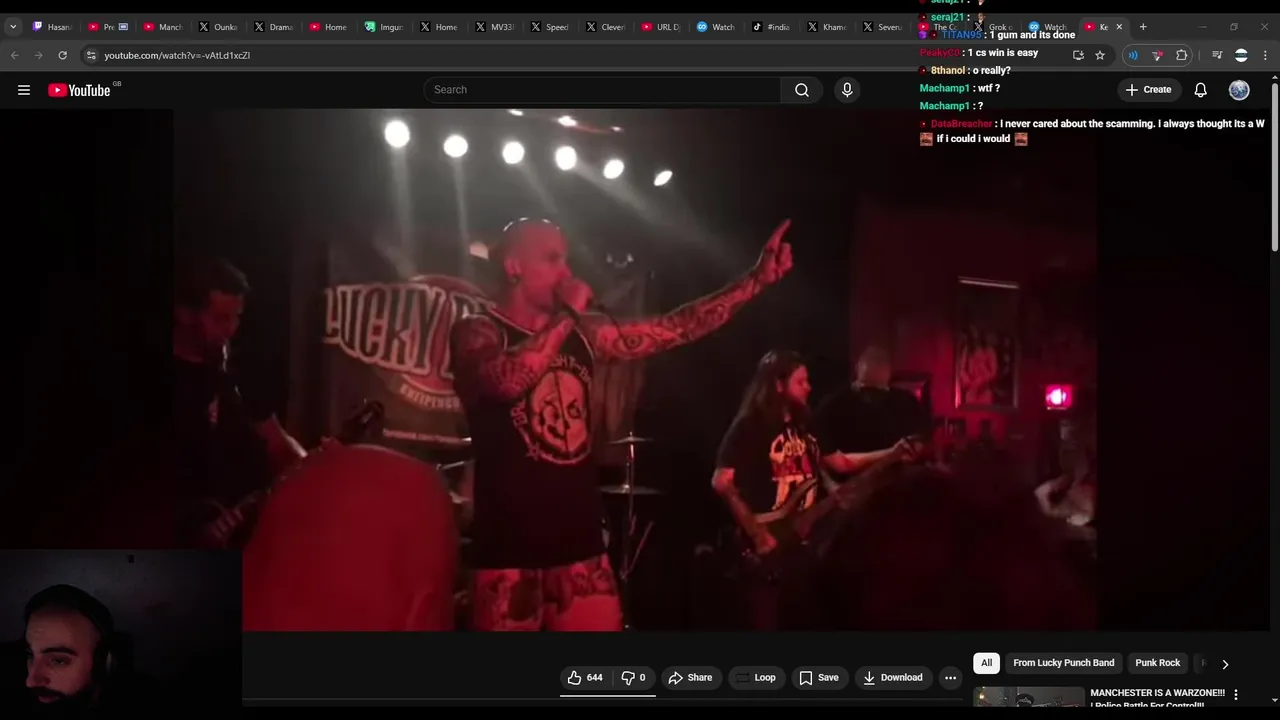Viewport: 1280px width, 720px height.
Task: Open Manchester Is A Warzone video thumbnail
Action: pos(1029,698)
